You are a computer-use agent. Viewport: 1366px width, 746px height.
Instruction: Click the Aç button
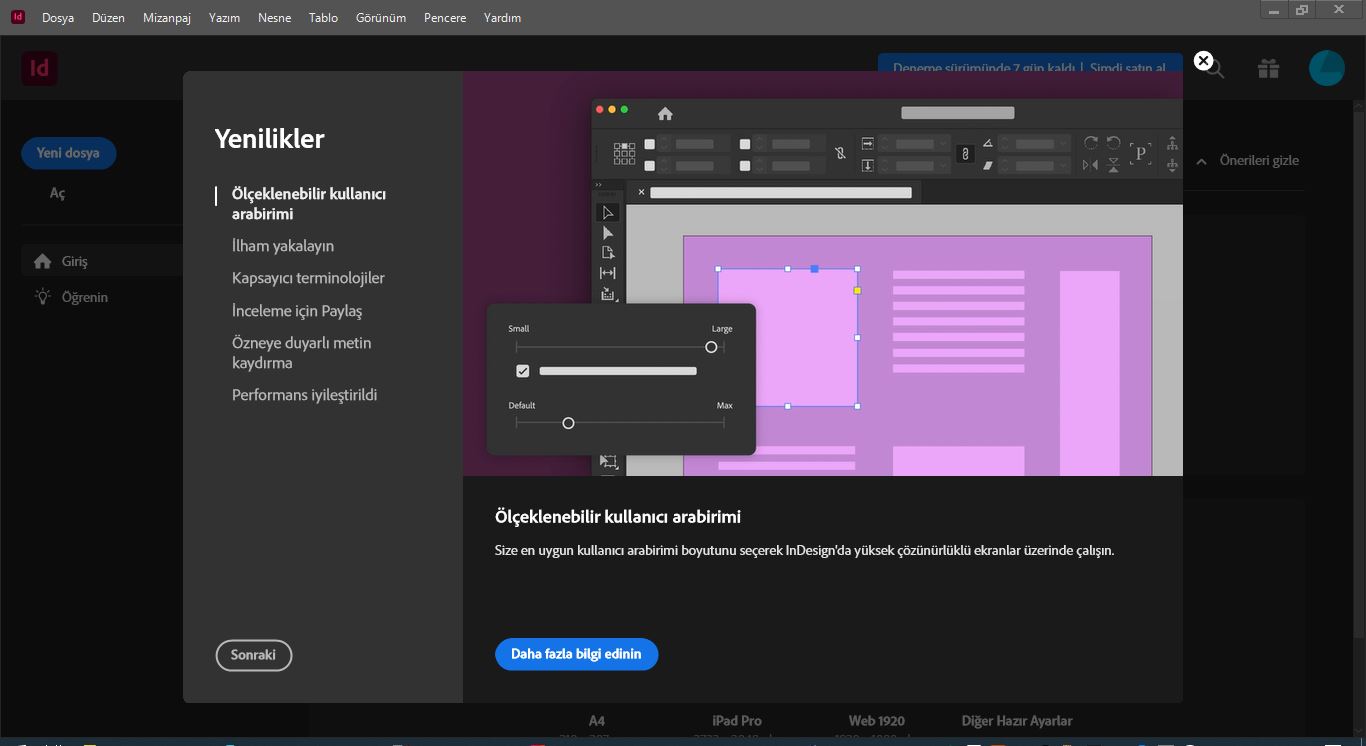pyautogui.click(x=58, y=193)
